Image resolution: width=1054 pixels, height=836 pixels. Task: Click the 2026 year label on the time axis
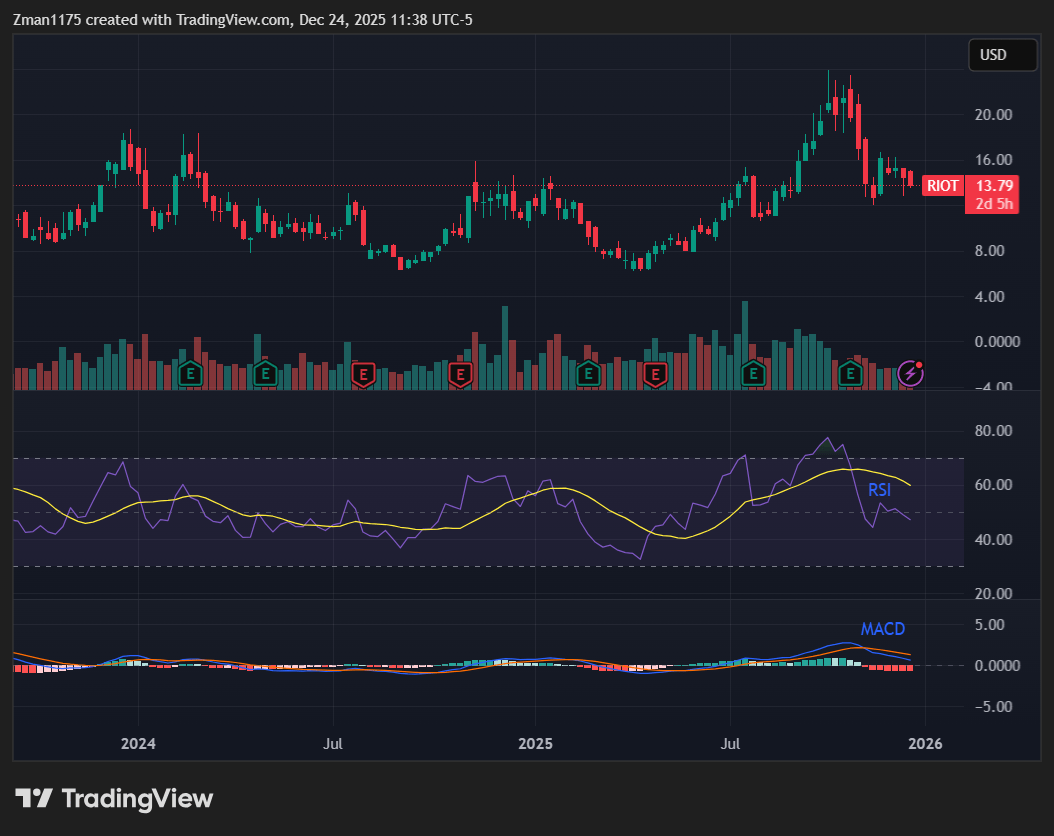(926, 744)
